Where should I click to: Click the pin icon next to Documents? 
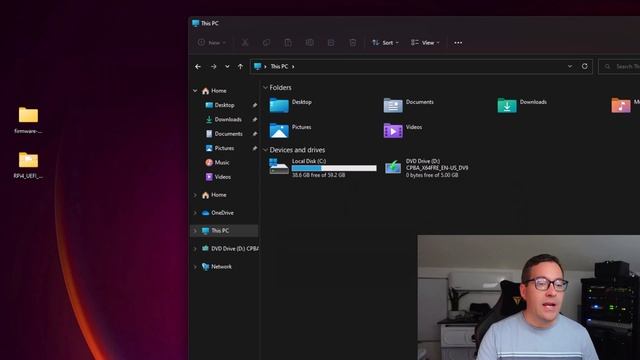click(255, 133)
